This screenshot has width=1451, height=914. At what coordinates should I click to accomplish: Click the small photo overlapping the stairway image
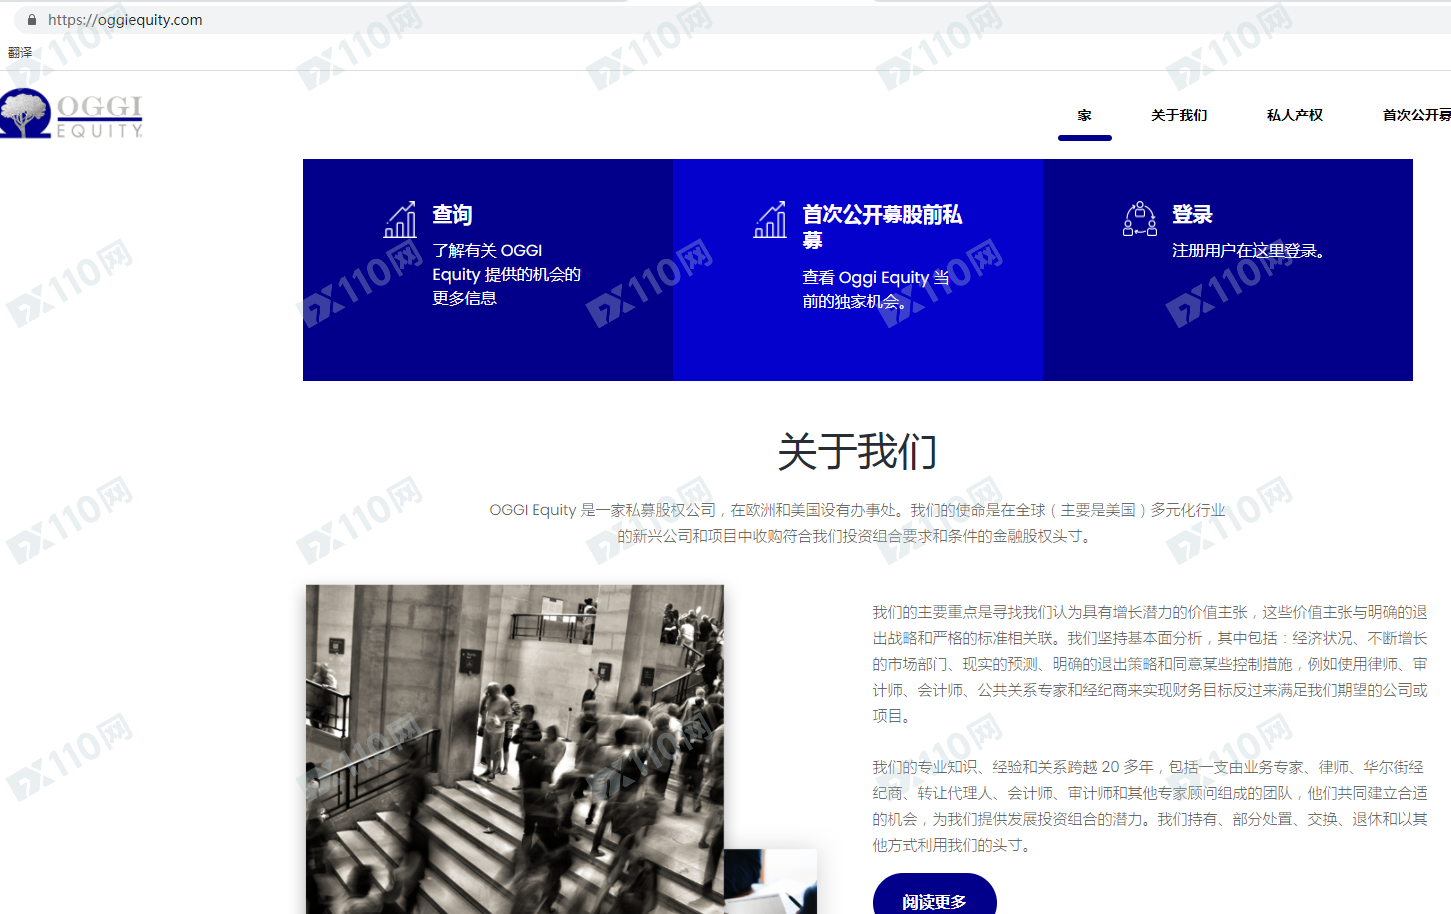point(770,882)
